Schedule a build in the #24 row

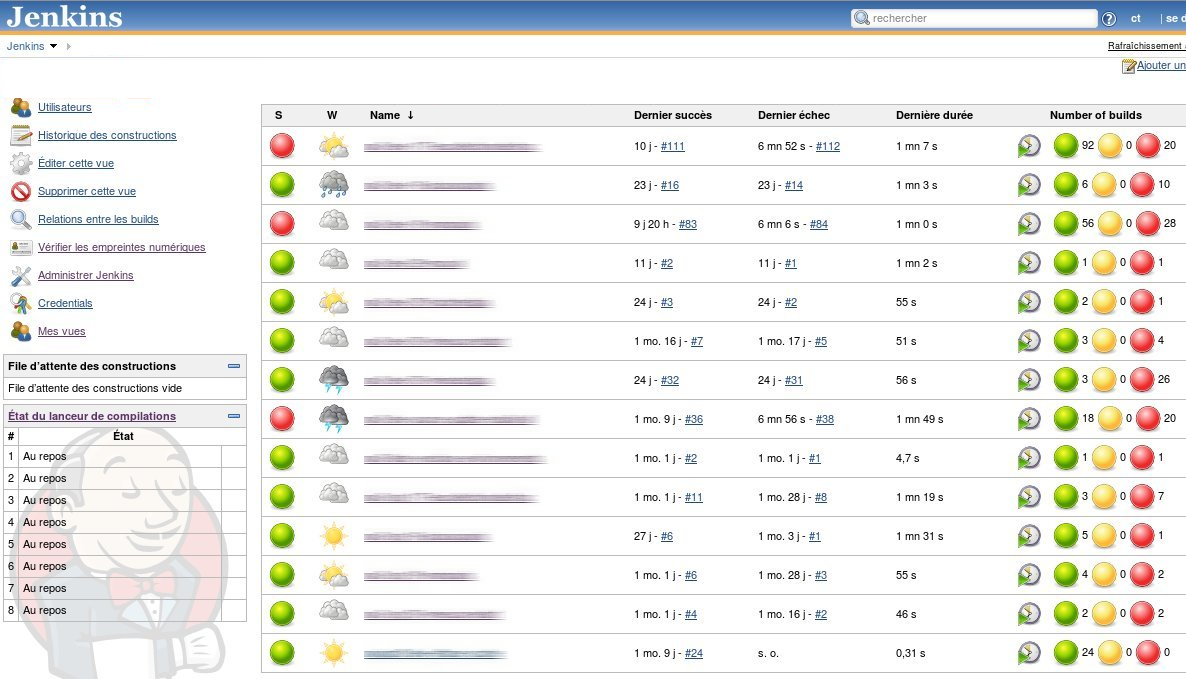[1029, 652]
